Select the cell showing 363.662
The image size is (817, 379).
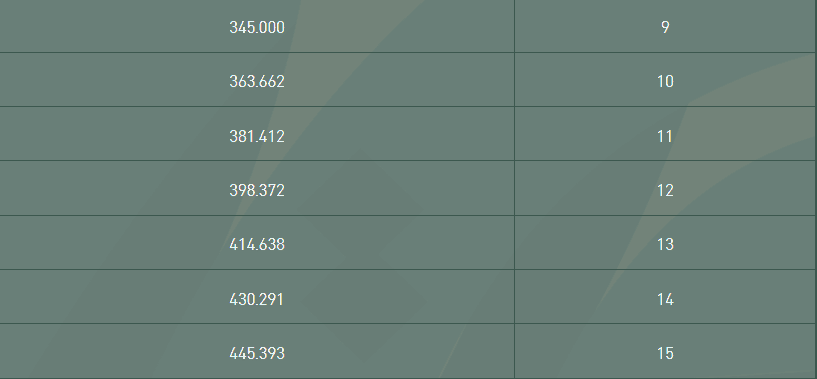[x=257, y=81]
